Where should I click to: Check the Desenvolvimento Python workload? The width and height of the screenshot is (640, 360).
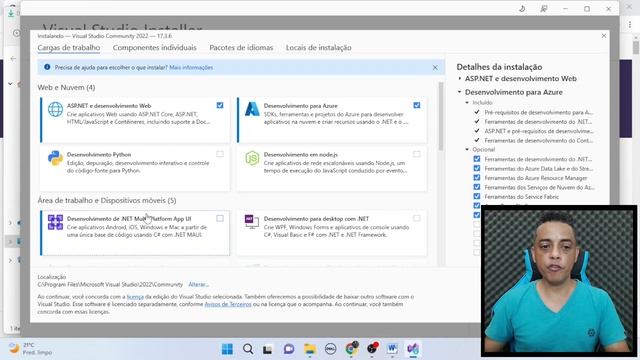(220, 154)
